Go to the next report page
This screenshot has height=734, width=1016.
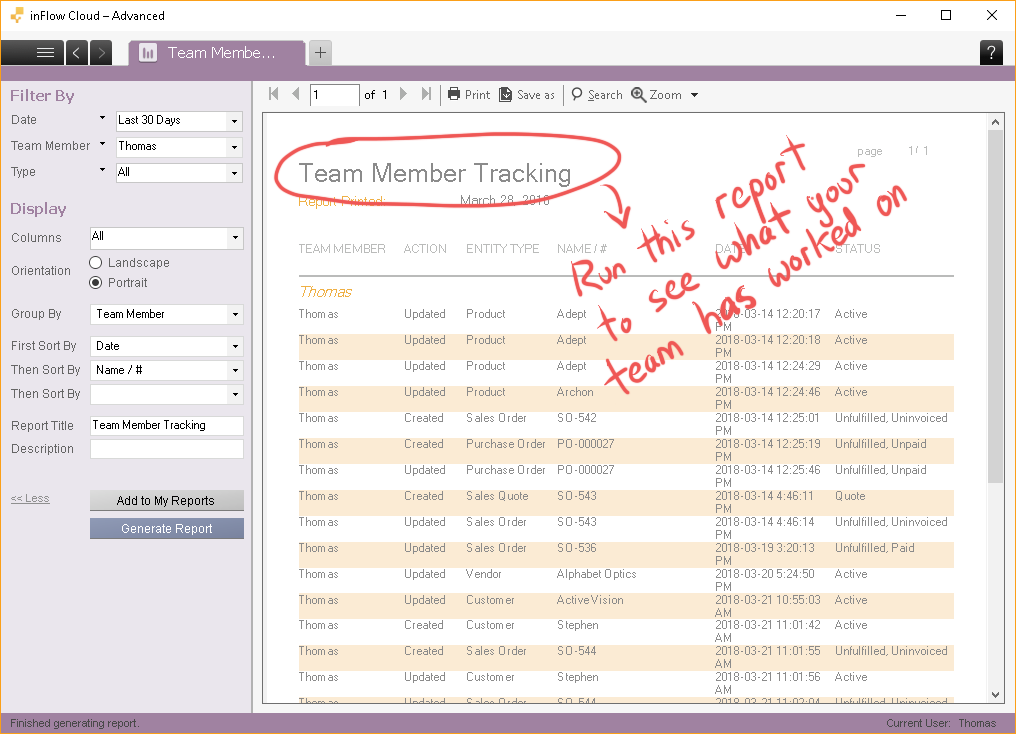[x=403, y=94]
